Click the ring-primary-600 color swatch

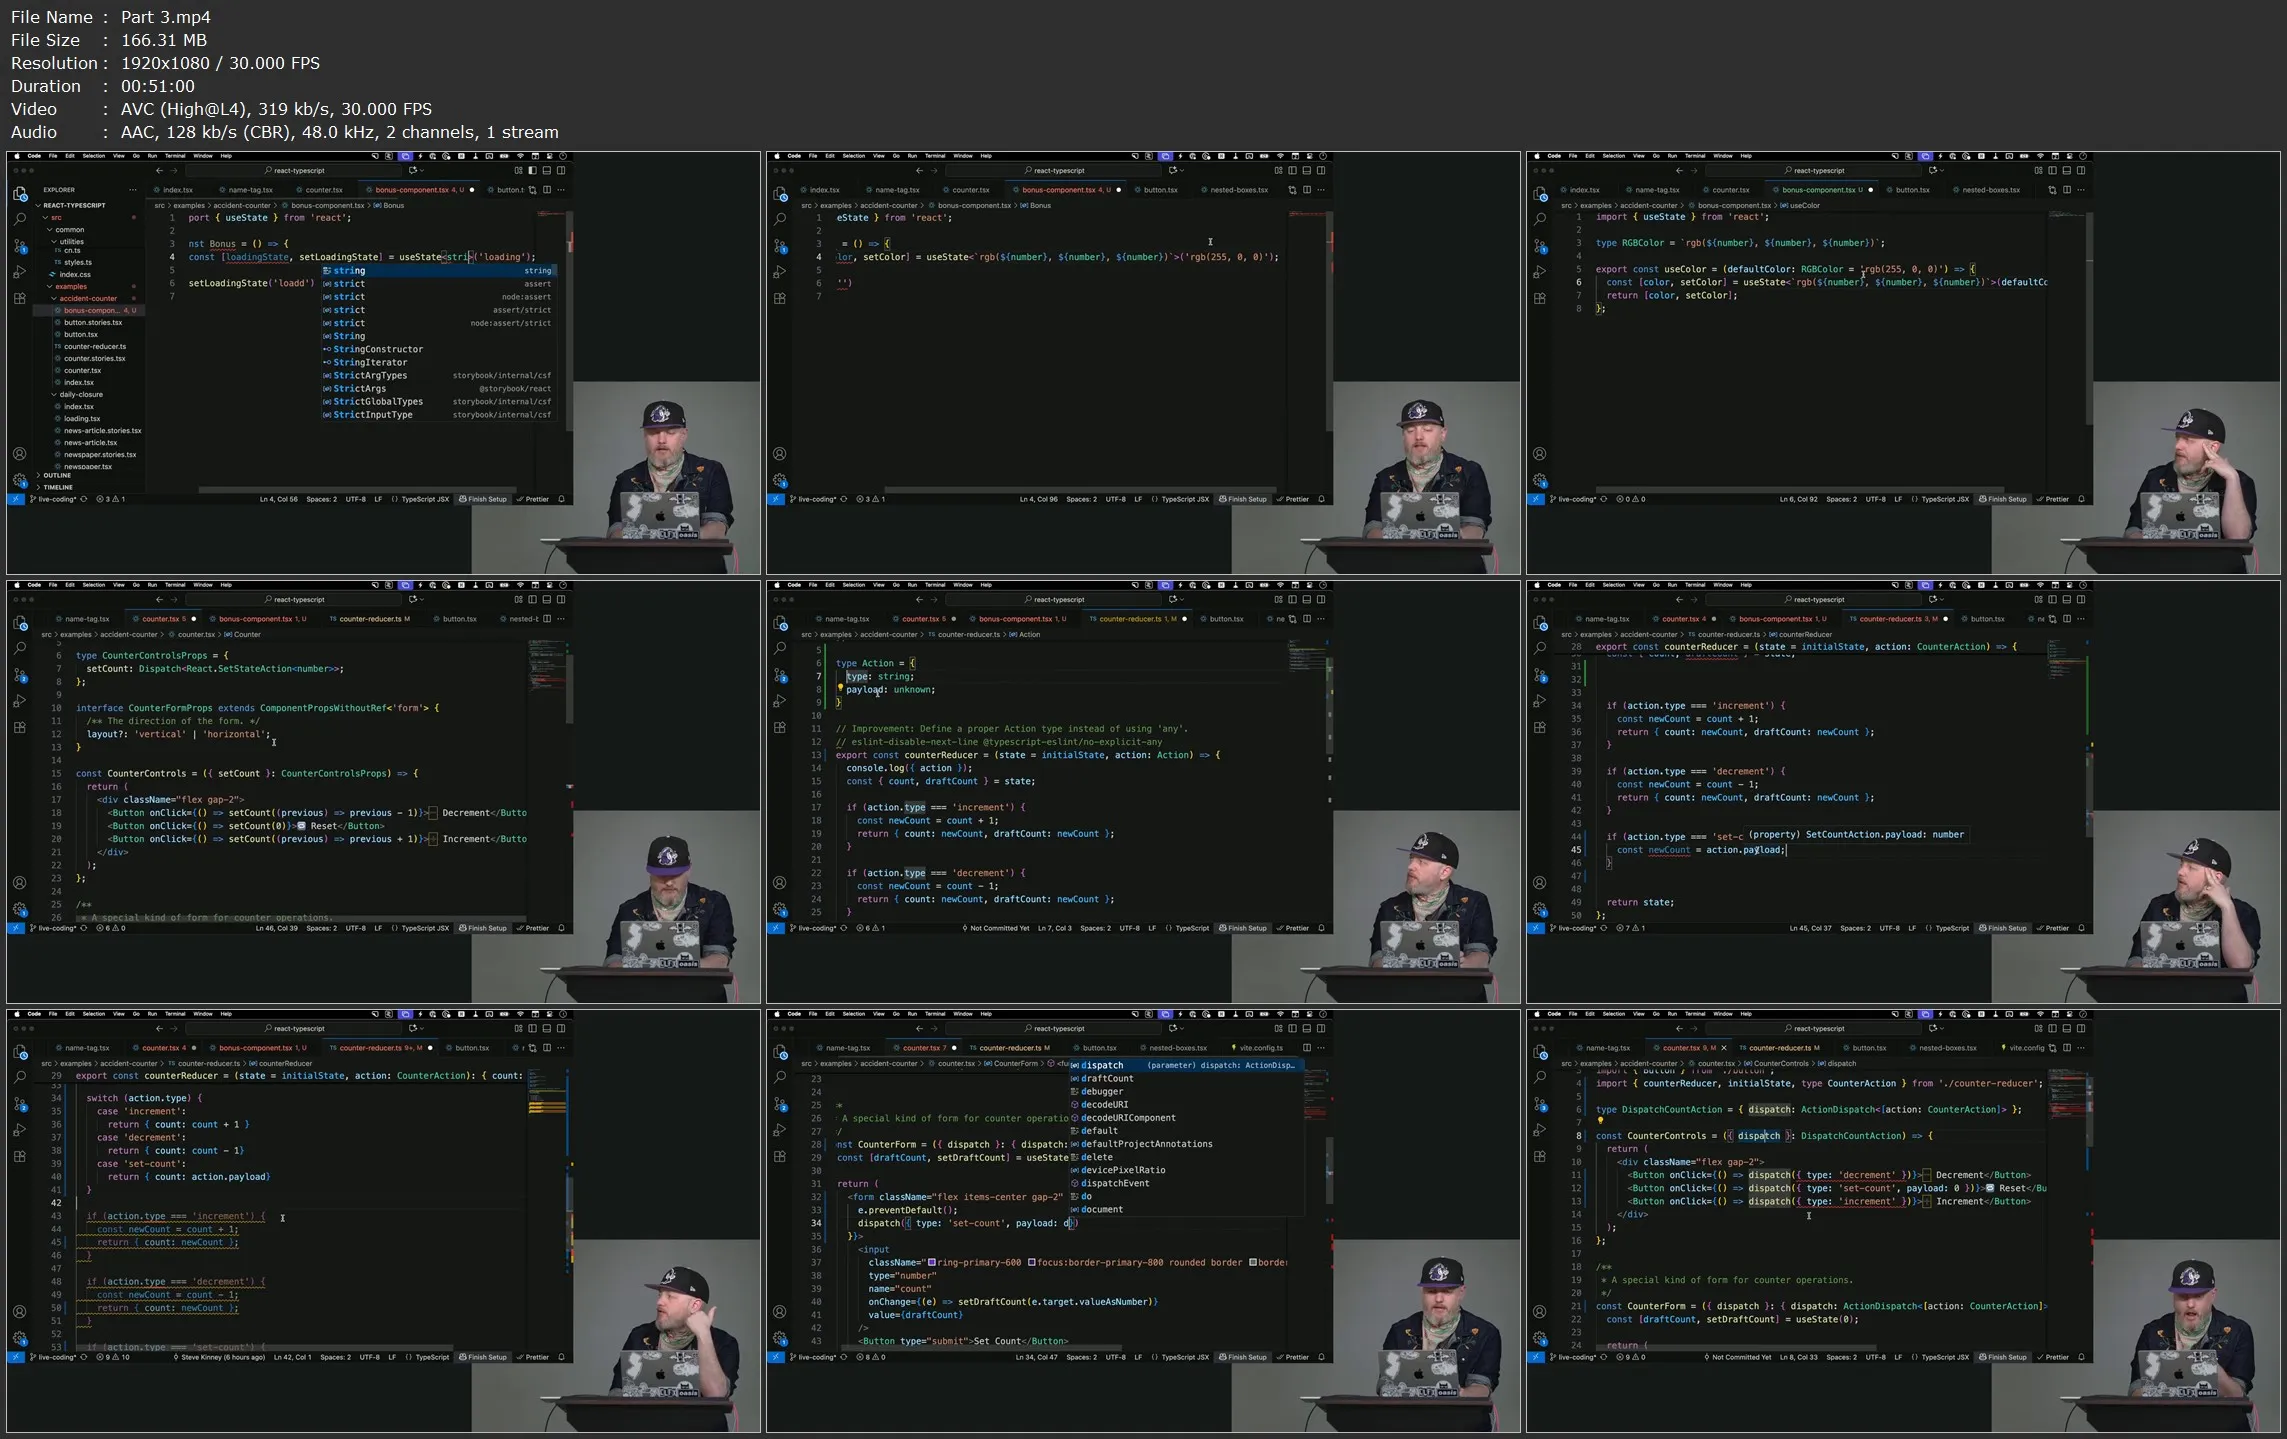point(932,1263)
